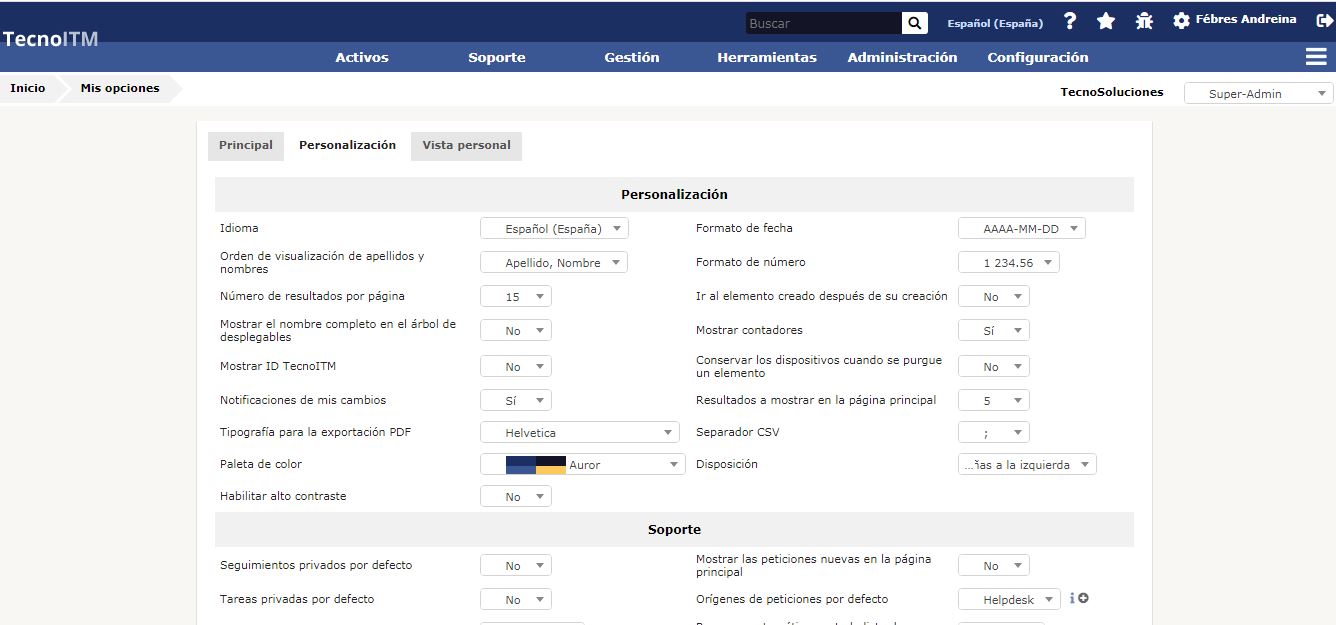The width and height of the screenshot is (1336, 625).
Task: Open the hamburger menu icon
Action: point(1316,57)
